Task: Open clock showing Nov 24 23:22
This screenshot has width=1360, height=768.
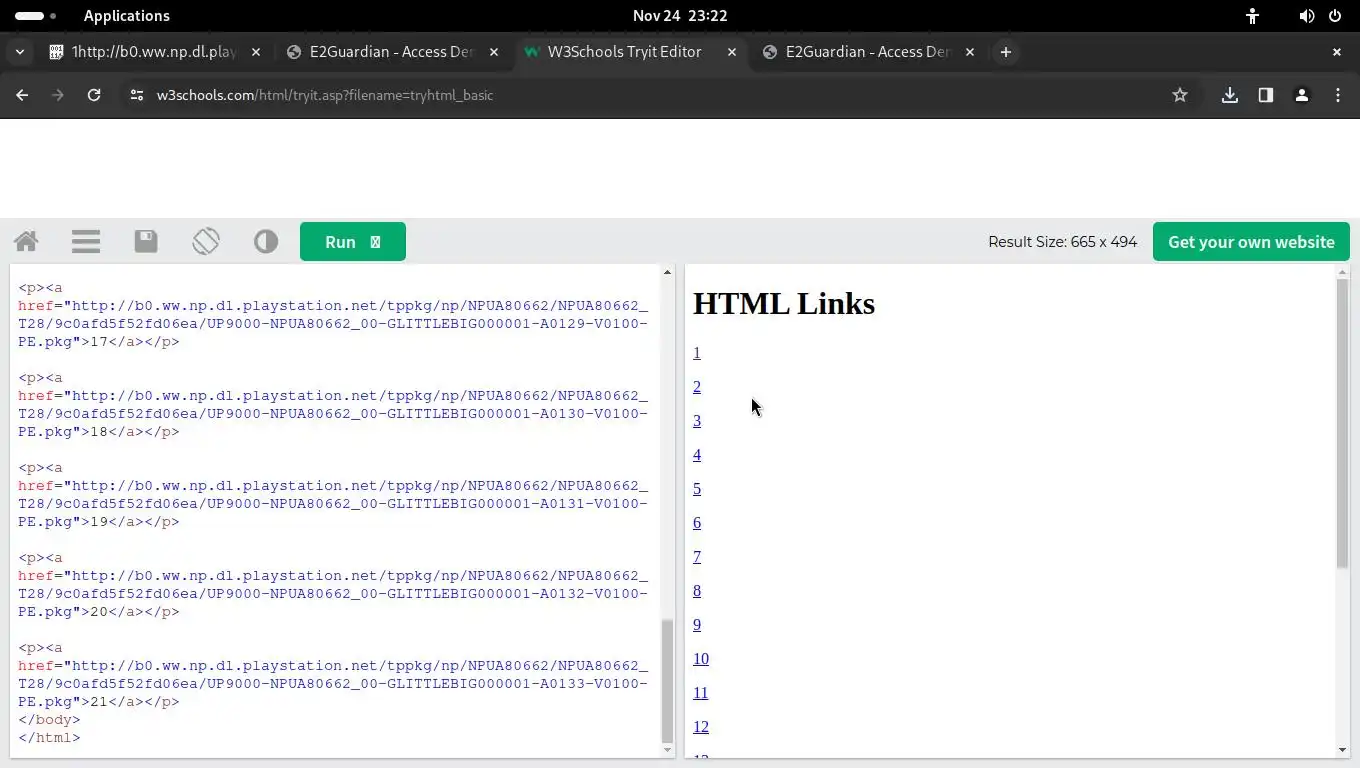Action: point(680,16)
